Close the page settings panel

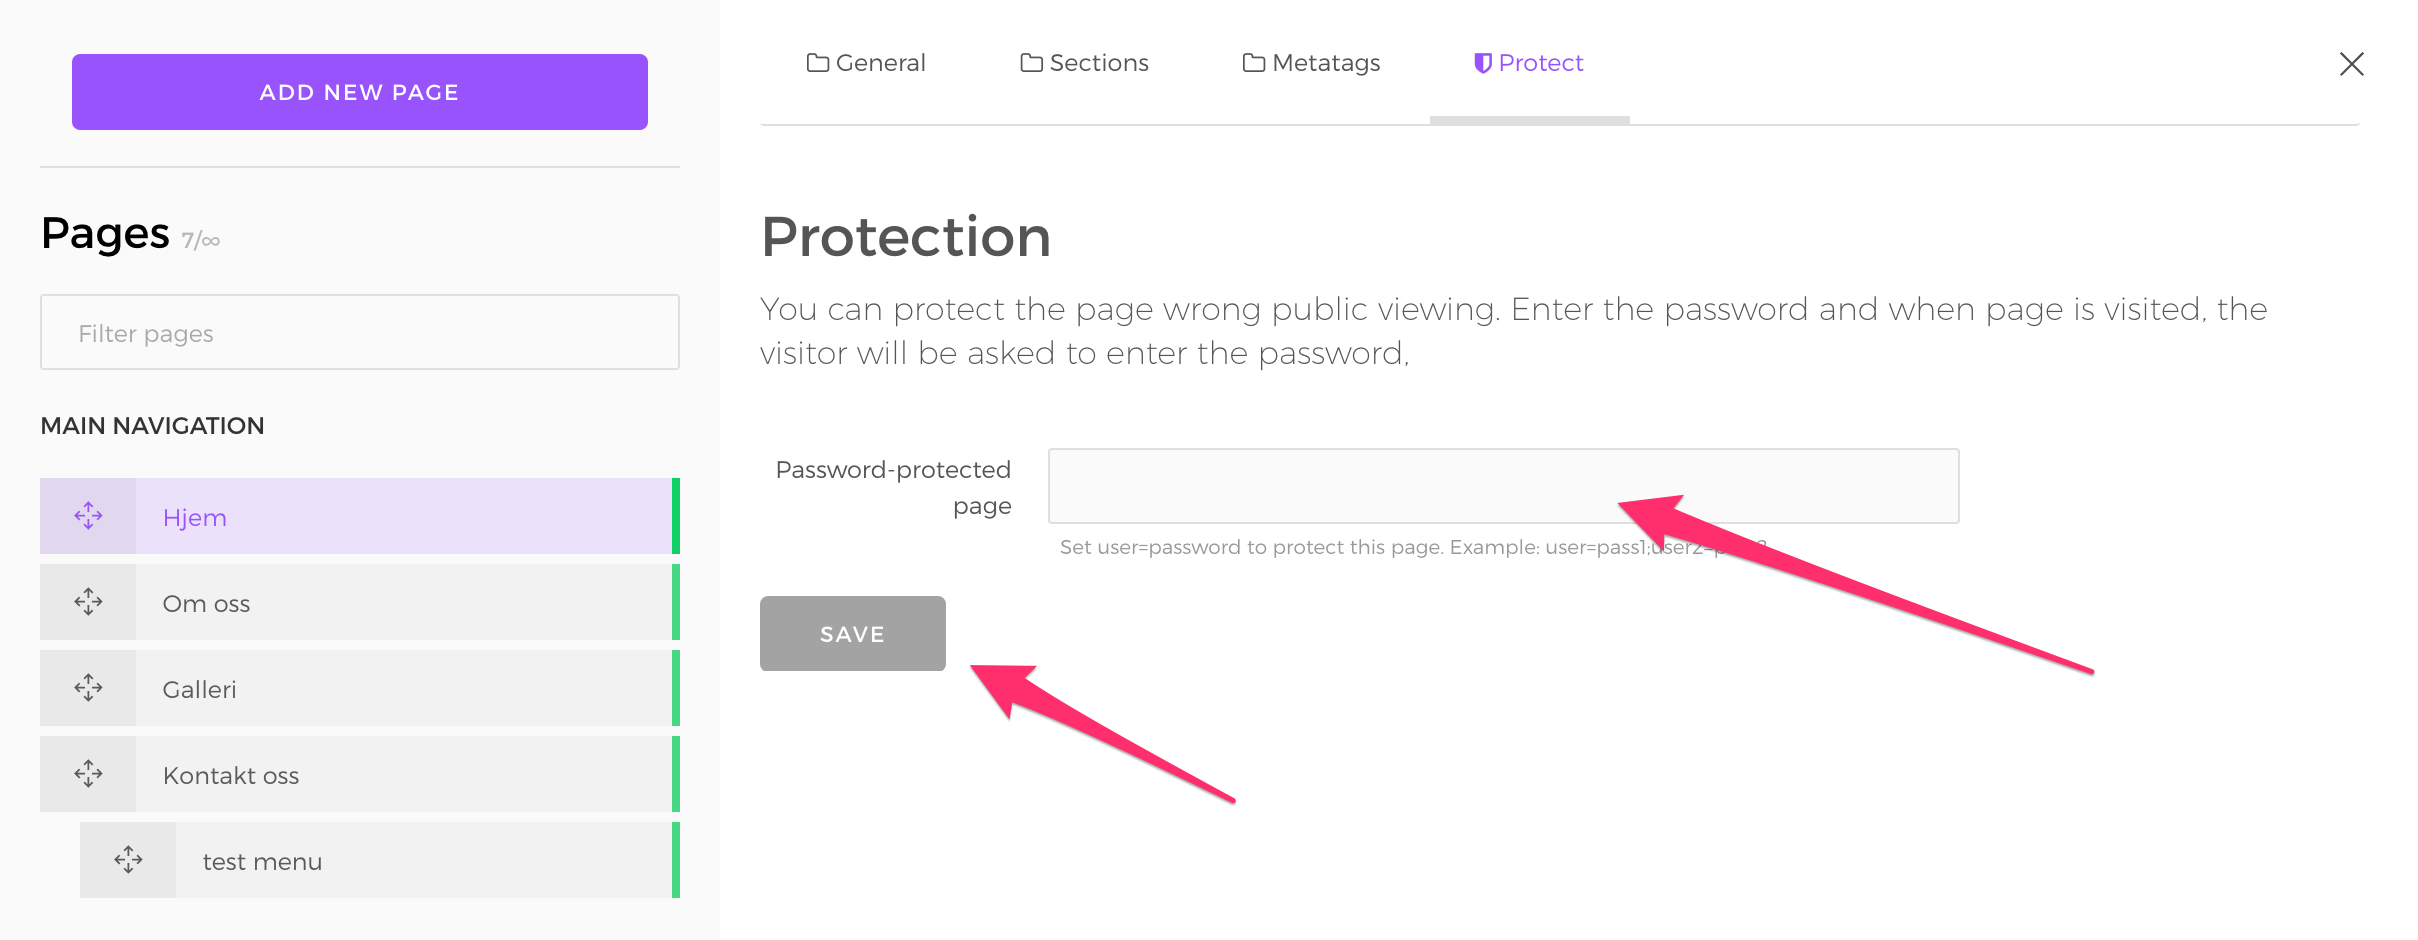coord(2352,64)
